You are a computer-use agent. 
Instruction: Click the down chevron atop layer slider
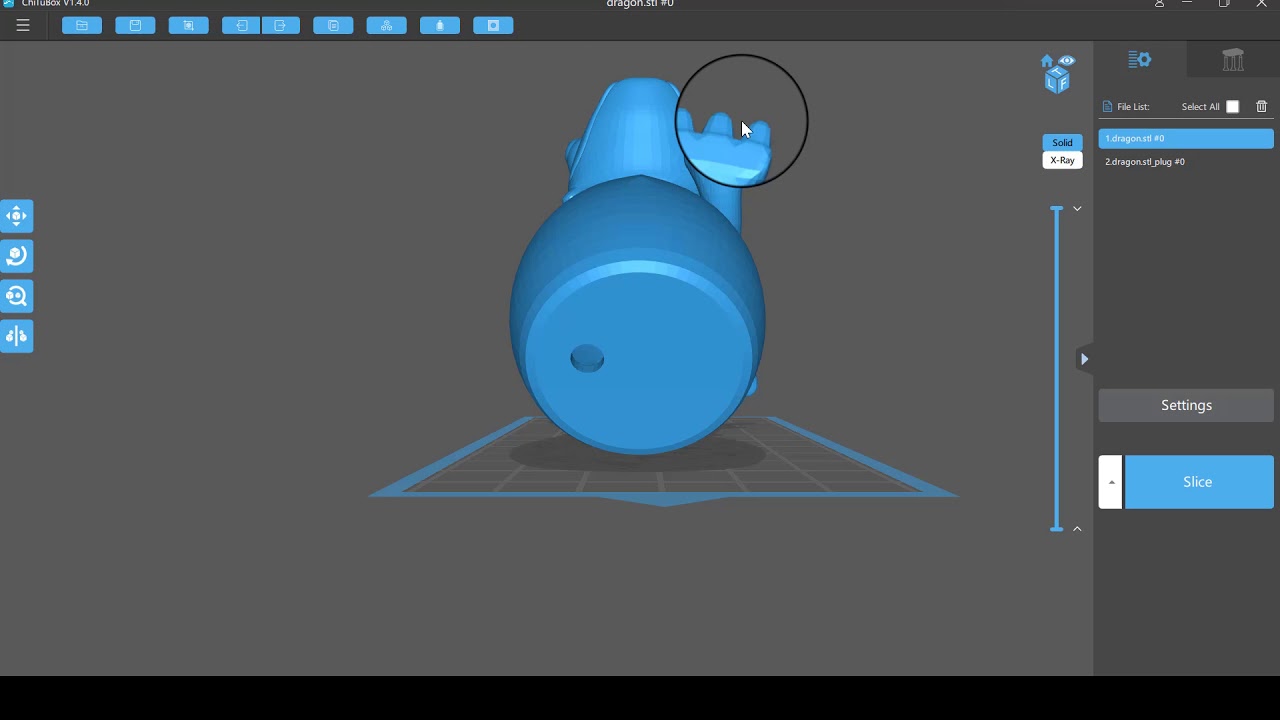coord(1077,209)
